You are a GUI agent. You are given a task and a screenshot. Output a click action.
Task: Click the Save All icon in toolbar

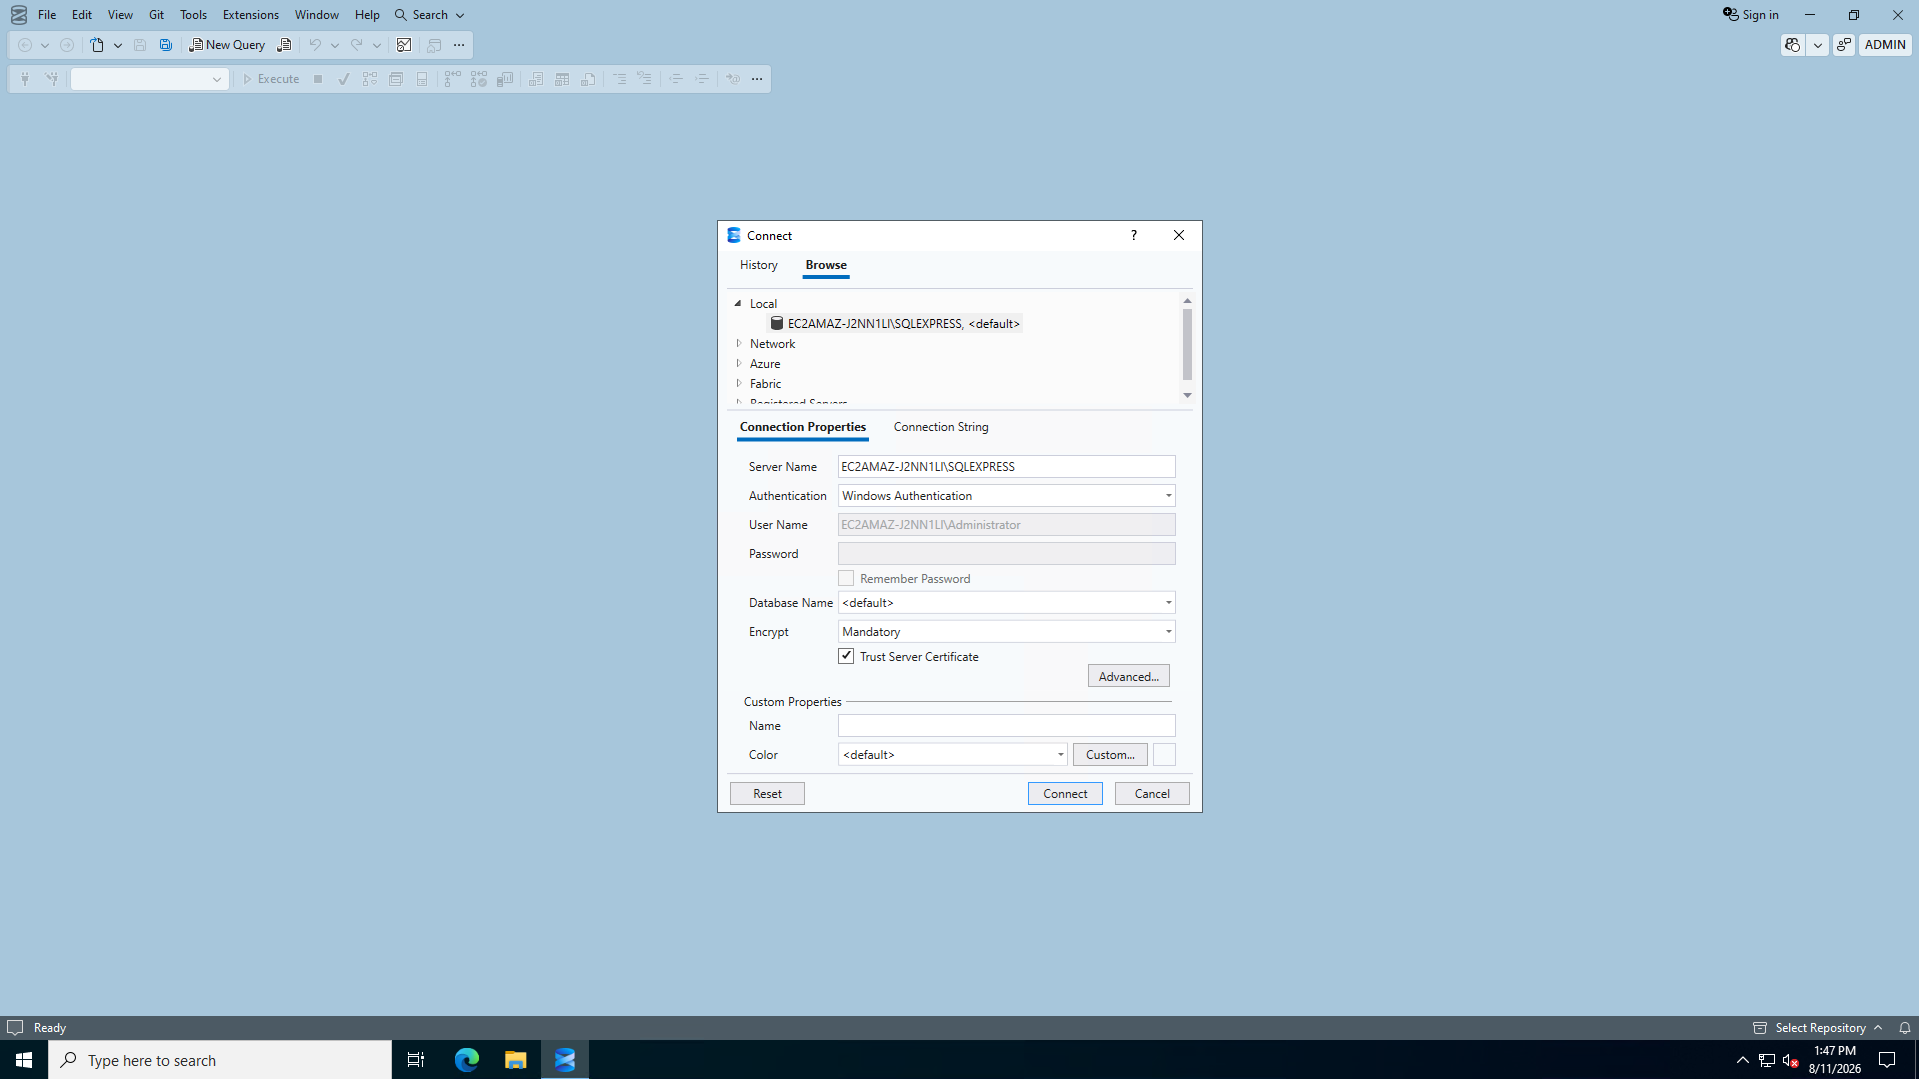166,45
